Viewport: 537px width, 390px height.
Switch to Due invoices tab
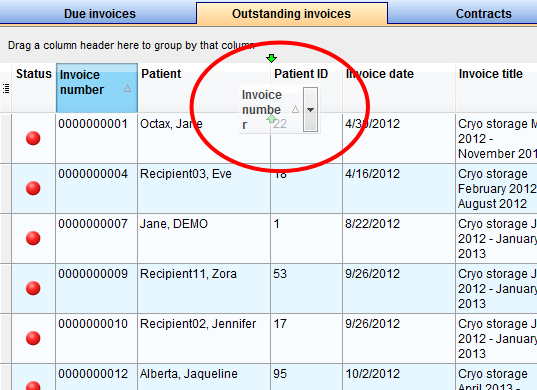pos(100,14)
